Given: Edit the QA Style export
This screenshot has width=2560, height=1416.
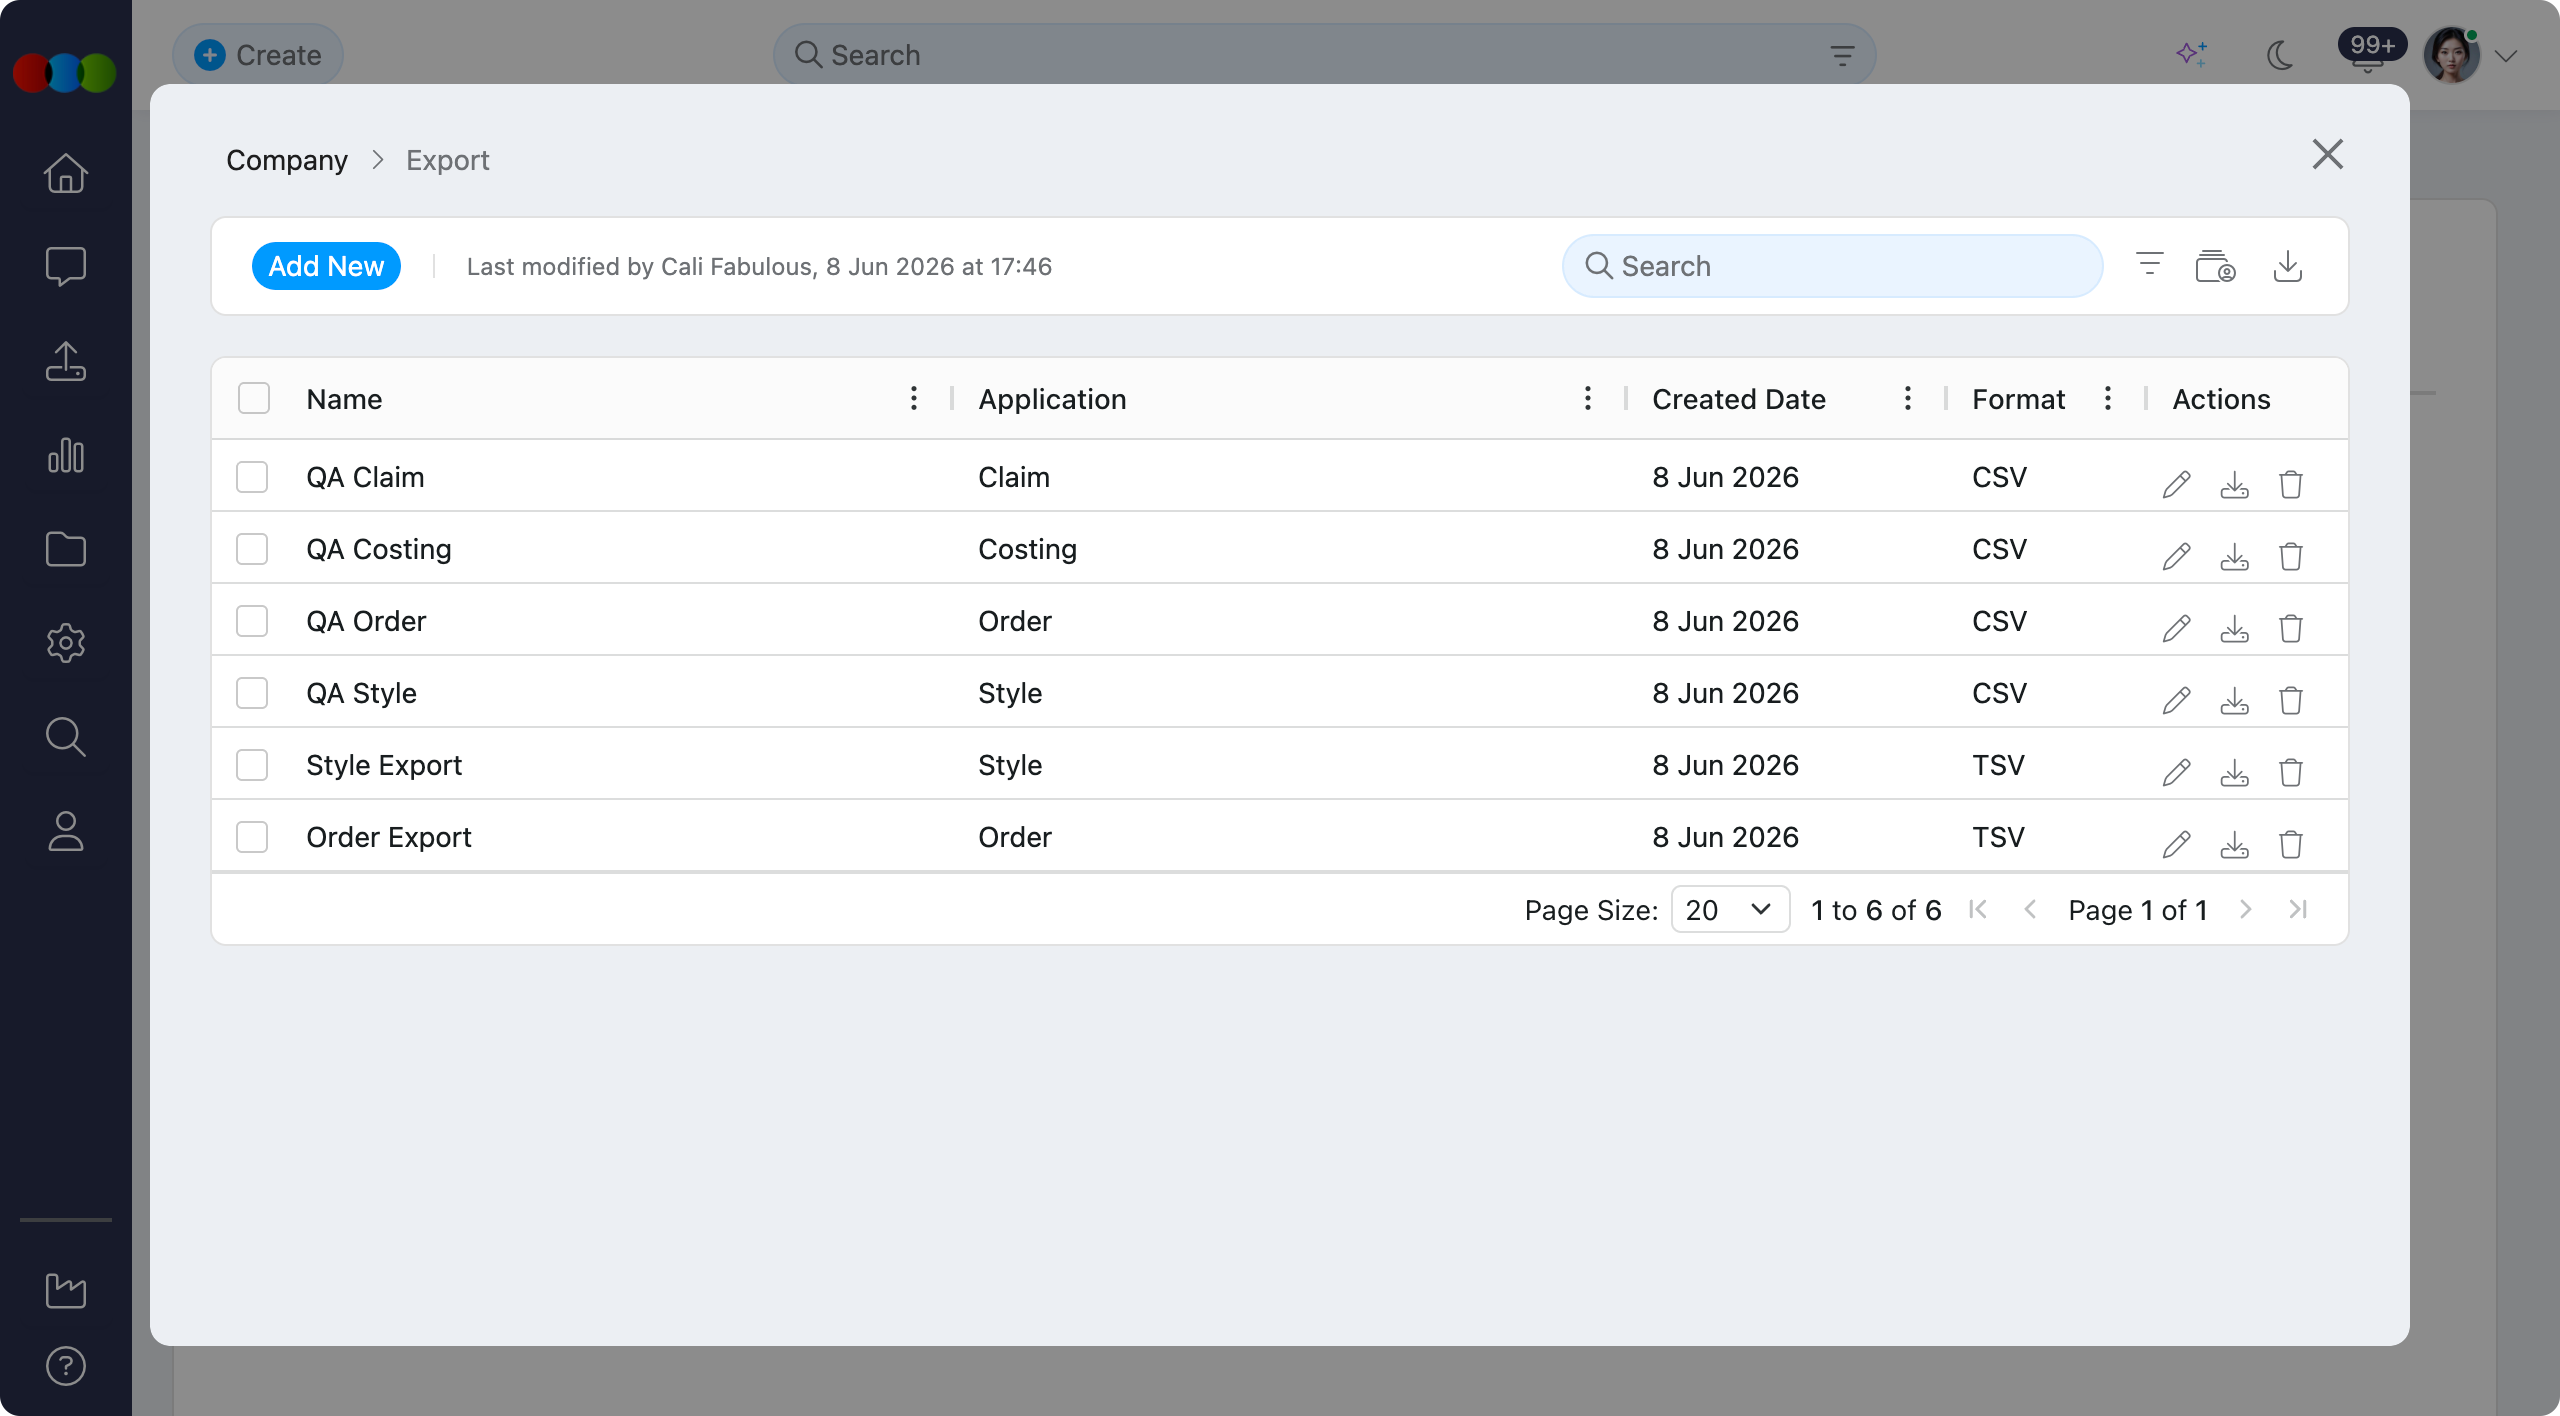Looking at the screenshot, I should point(2177,701).
